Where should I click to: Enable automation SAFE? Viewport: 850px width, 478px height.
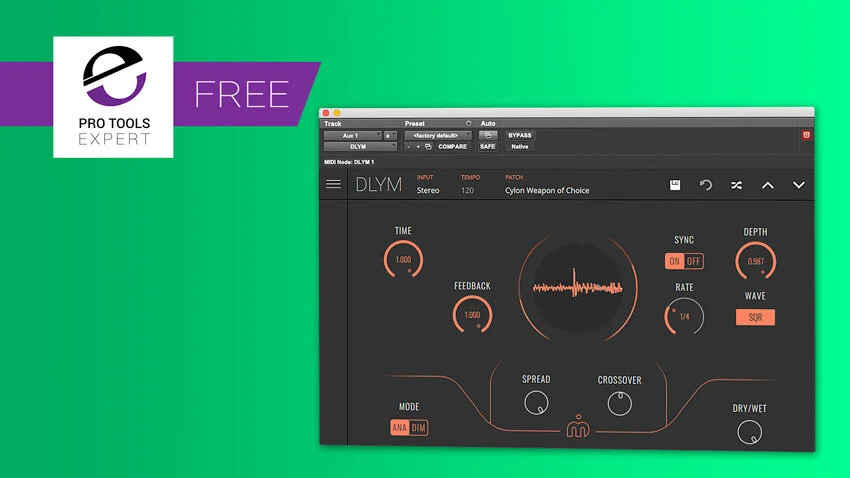(488, 146)
